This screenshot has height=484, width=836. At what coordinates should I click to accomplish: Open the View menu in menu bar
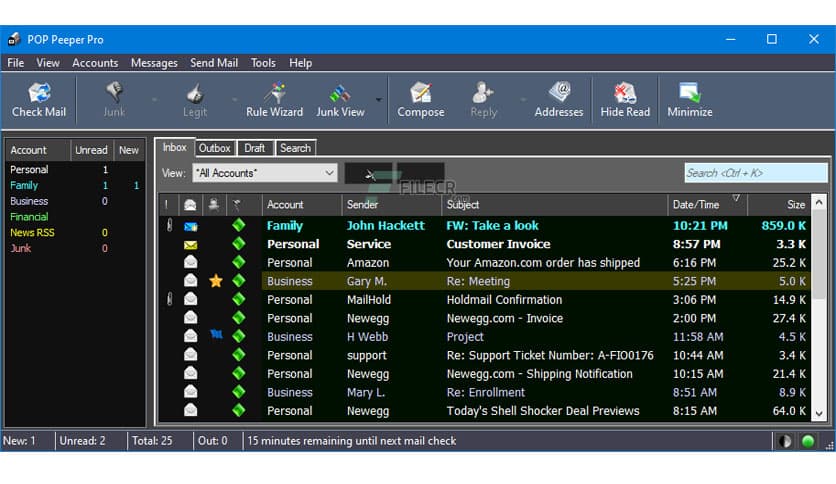coord(48,63)
